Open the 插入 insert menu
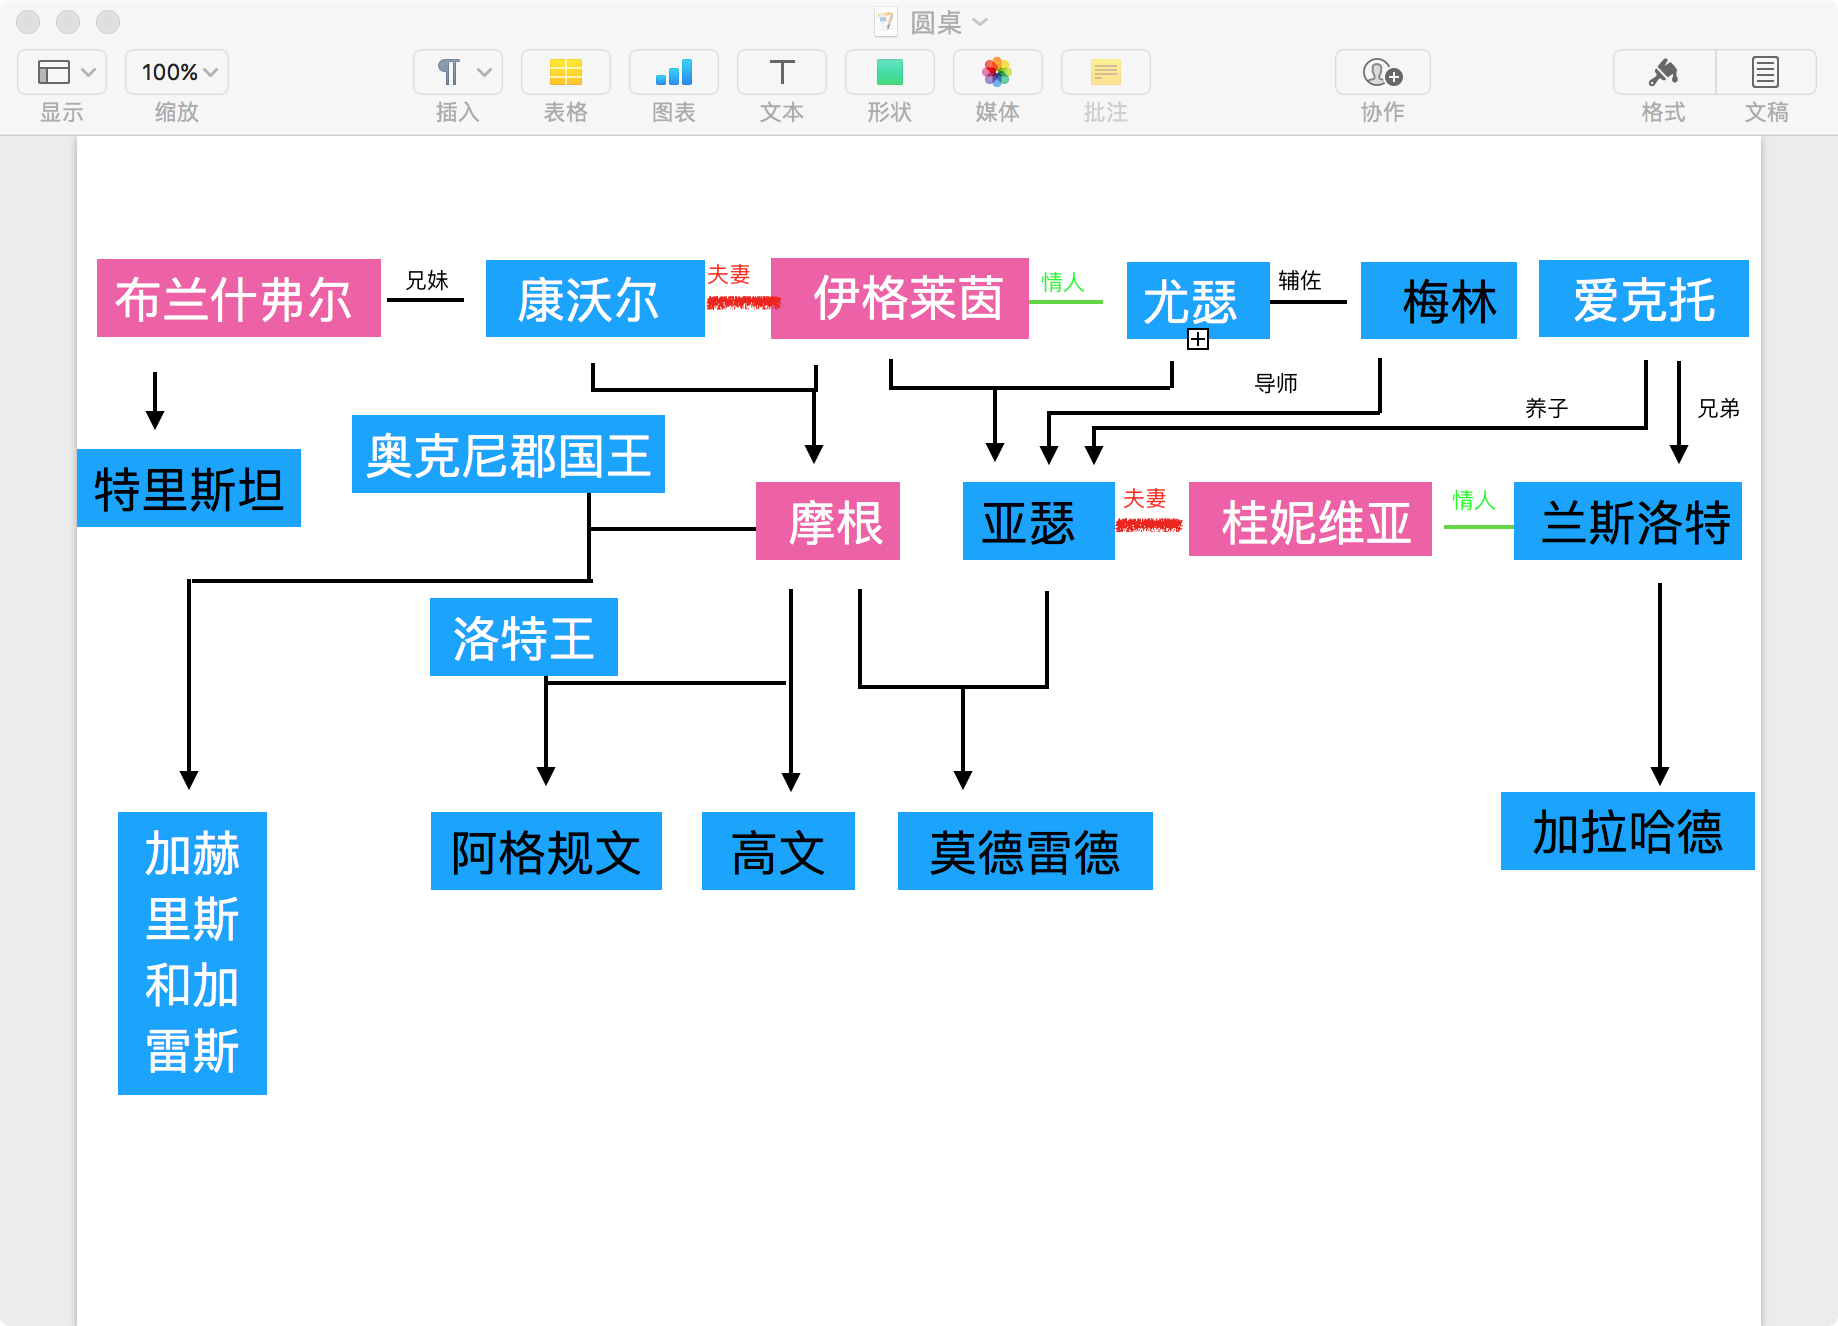Viewport: 1838px width, 1326px height. click(x=457, y=72)
